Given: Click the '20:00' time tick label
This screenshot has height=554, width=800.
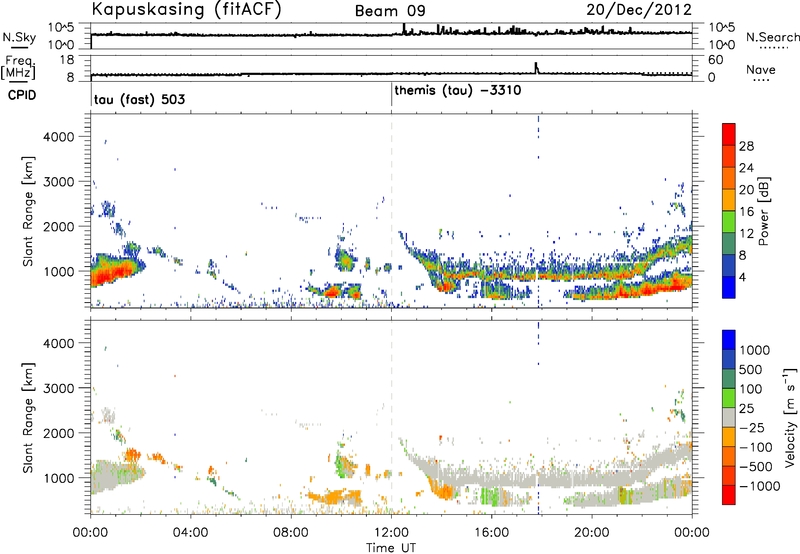Looking at the screenshot, I should point(592,533).
